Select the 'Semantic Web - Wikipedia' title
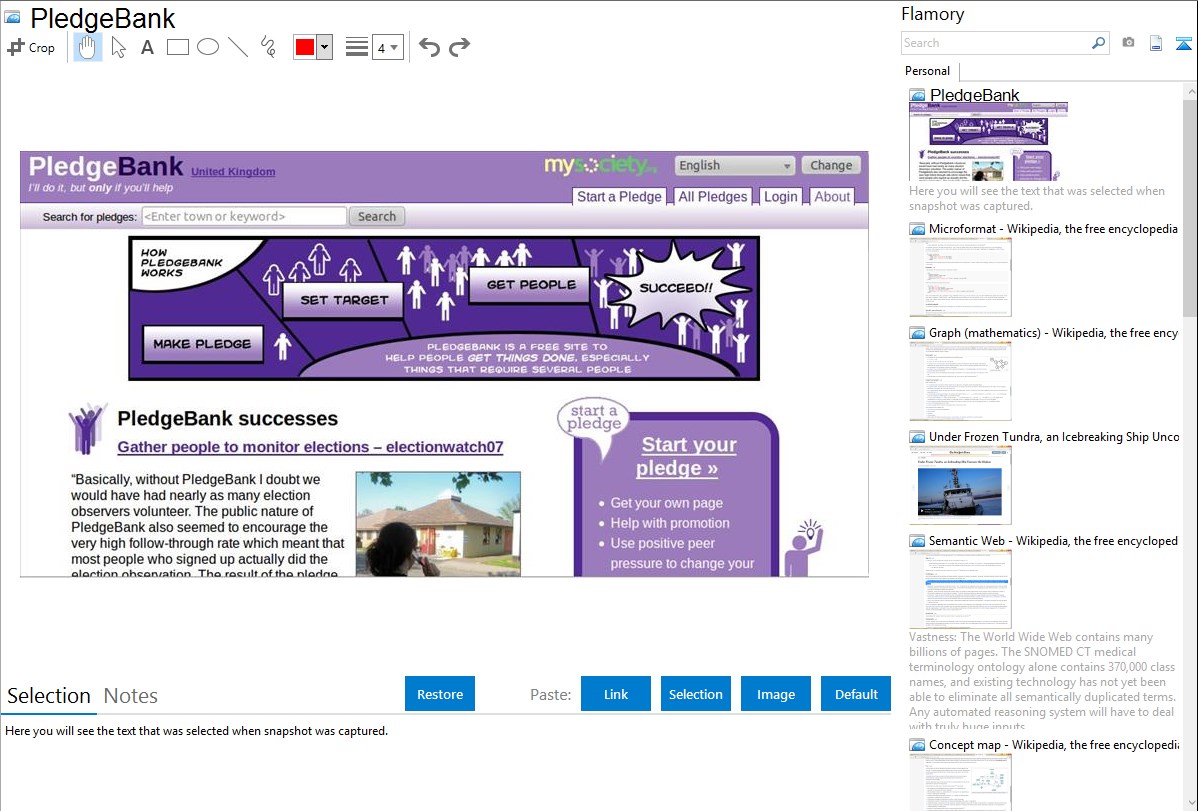This screenshot has height=811, width=1198. point(1053,540)
